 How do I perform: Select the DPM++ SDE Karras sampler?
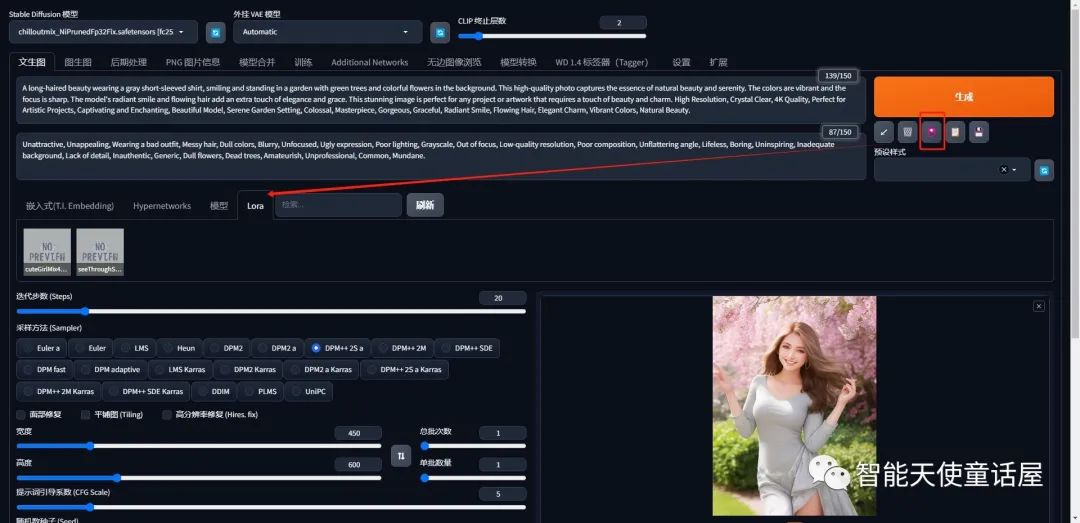[x=147, y=391]
